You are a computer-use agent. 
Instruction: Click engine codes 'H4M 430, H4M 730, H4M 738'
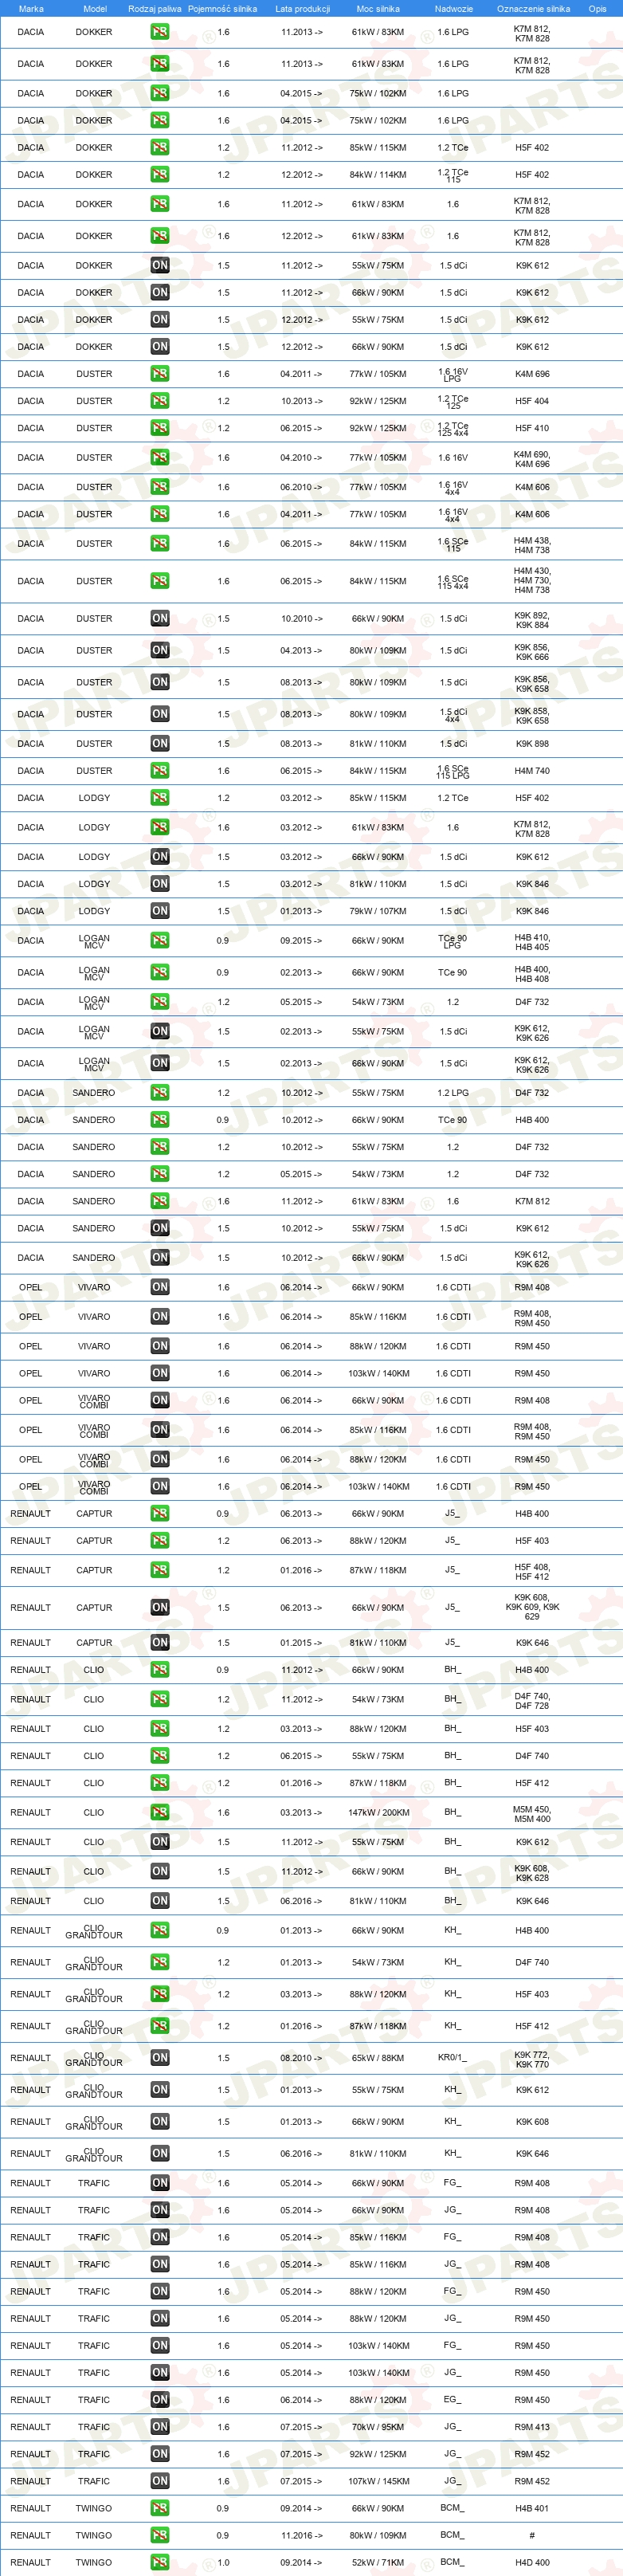[x=532, y=581]
